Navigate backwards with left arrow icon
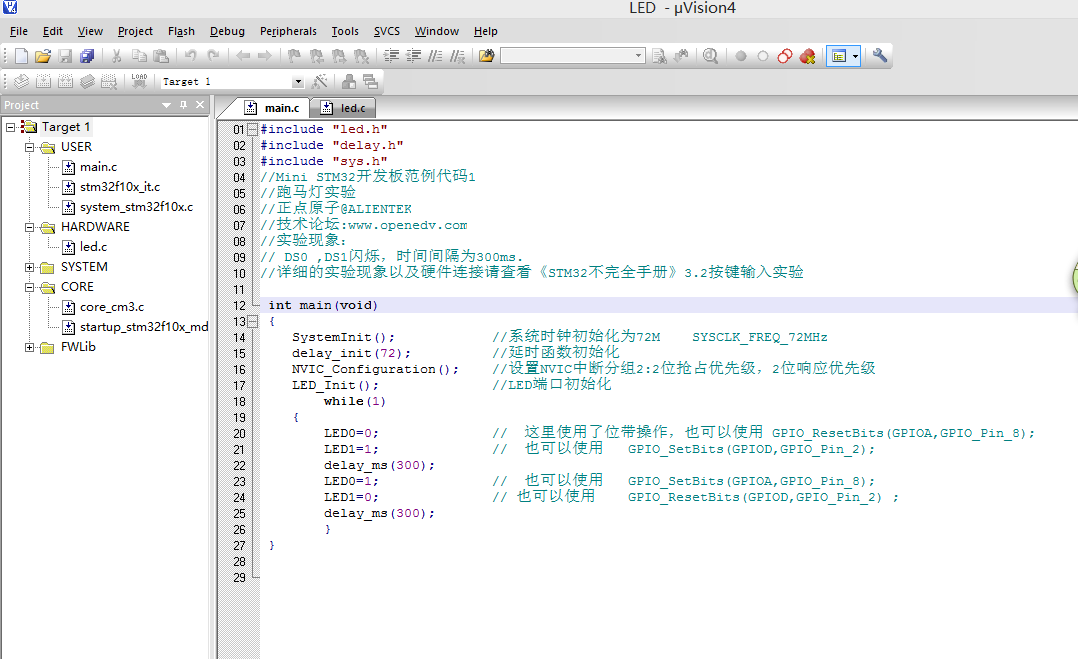The width and height of the screenshot is (1078, 659). coord(243,56)
